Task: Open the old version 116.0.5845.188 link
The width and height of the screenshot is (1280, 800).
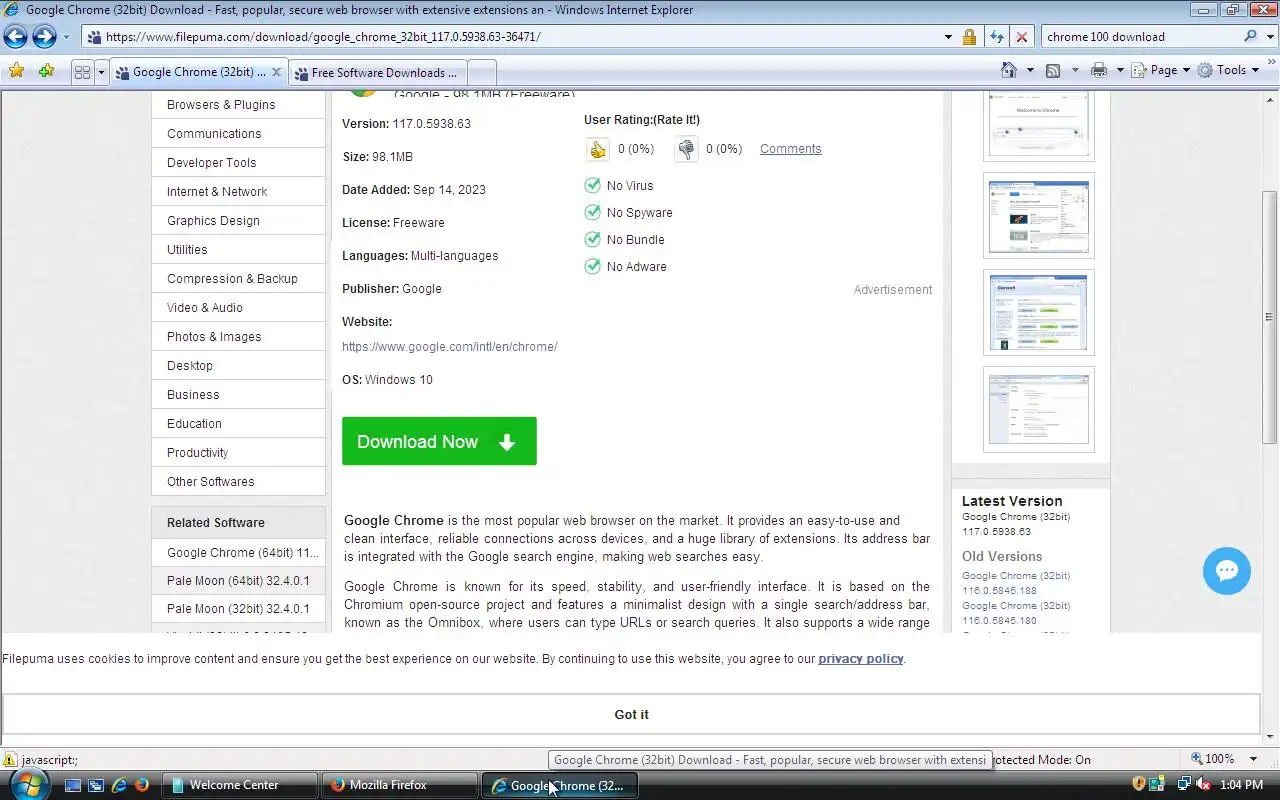Action: 1016,583
